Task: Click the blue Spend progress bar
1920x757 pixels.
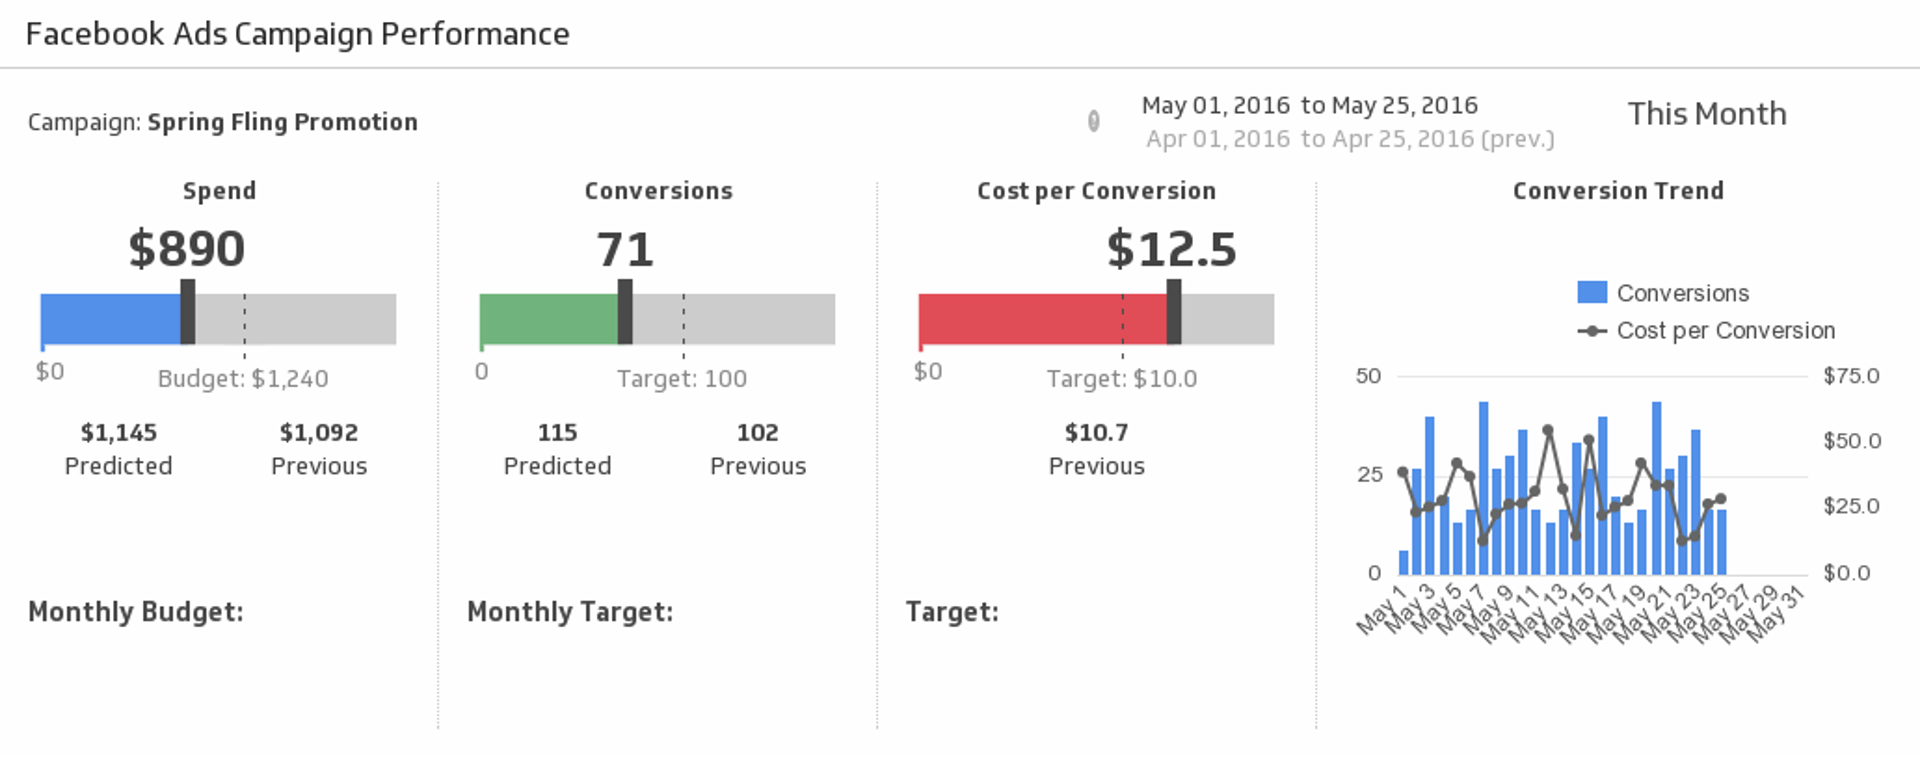Action: [x=110, y=320]
